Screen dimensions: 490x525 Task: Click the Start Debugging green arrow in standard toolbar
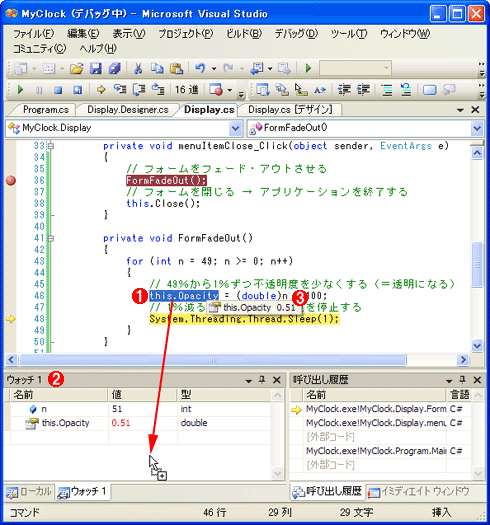click(308, 68)
